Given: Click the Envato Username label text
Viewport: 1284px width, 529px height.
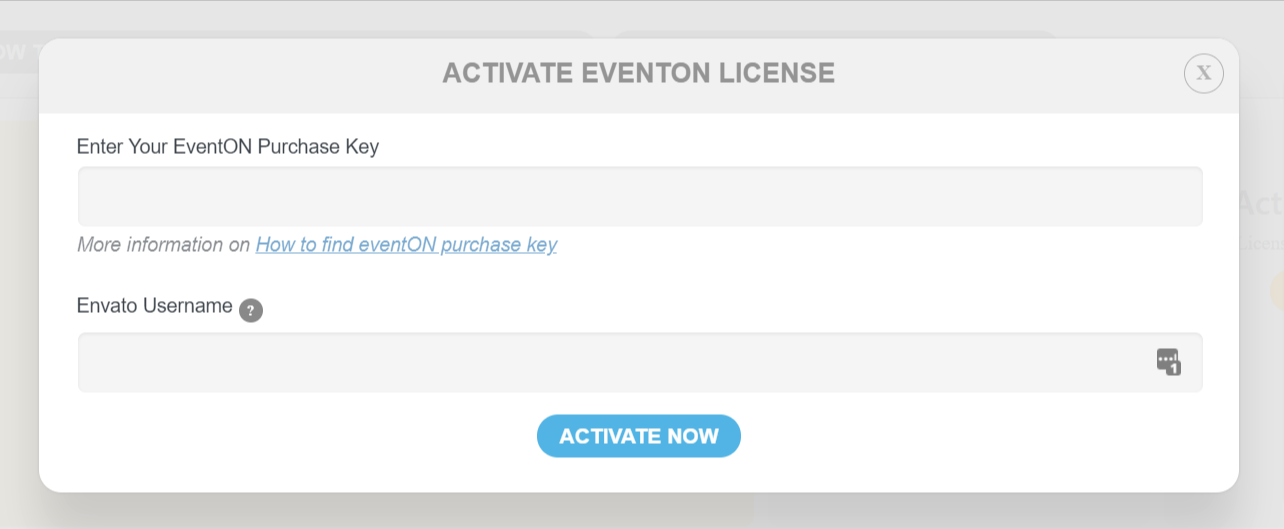Looking at the screenshot, I should [155, 306].
